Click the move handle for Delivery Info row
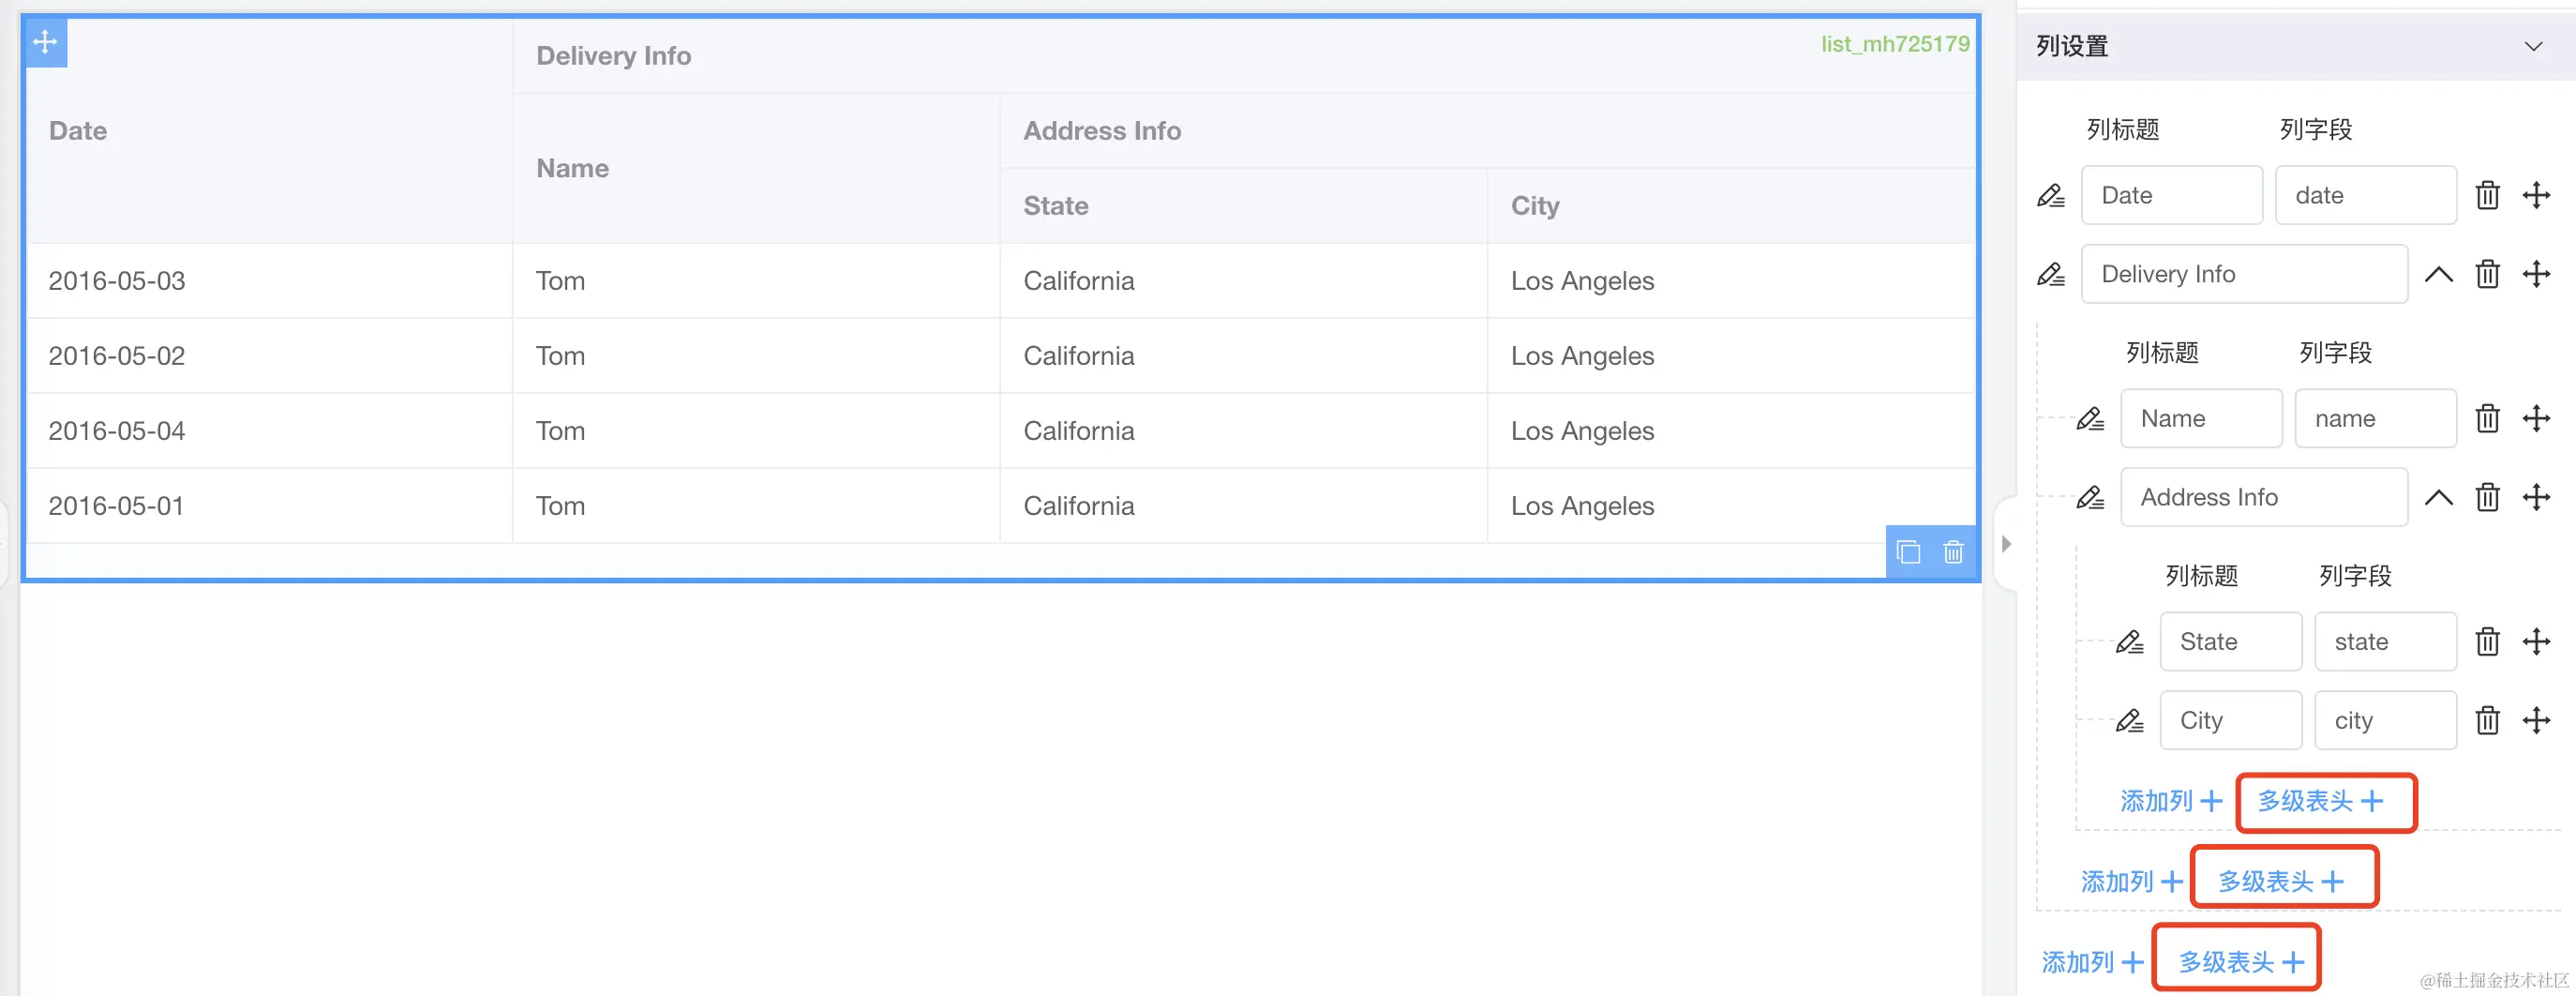The width and height of the screenshot is (2576, 996). (2536, 274)
